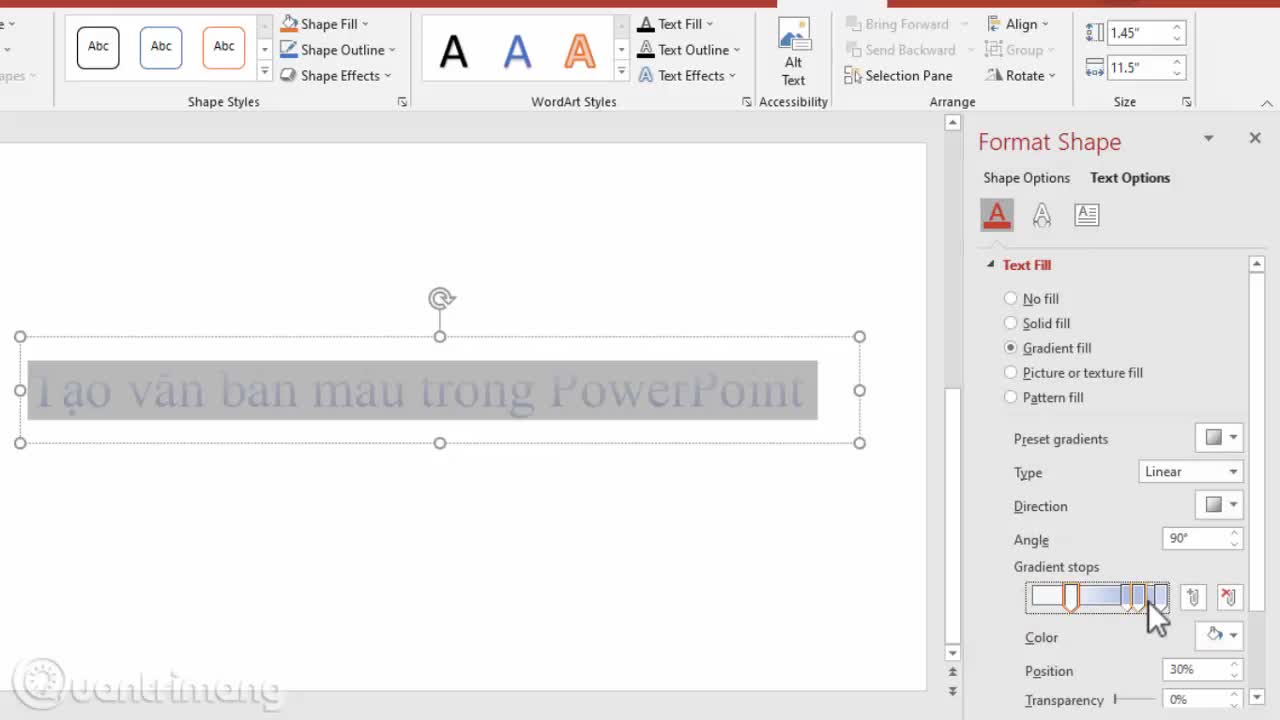
Task: Select the Text Fill & Outline icon
Action: [996, 215]
